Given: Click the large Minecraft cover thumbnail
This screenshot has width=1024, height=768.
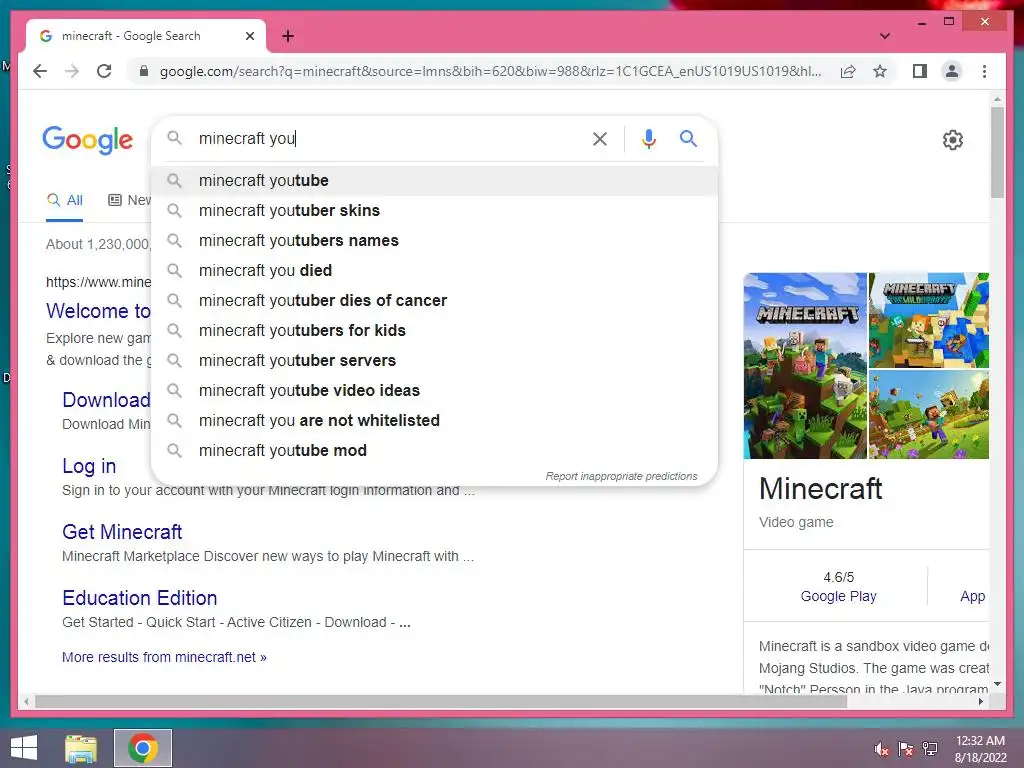Looking at the screenshot, I should tap(805, 366).
